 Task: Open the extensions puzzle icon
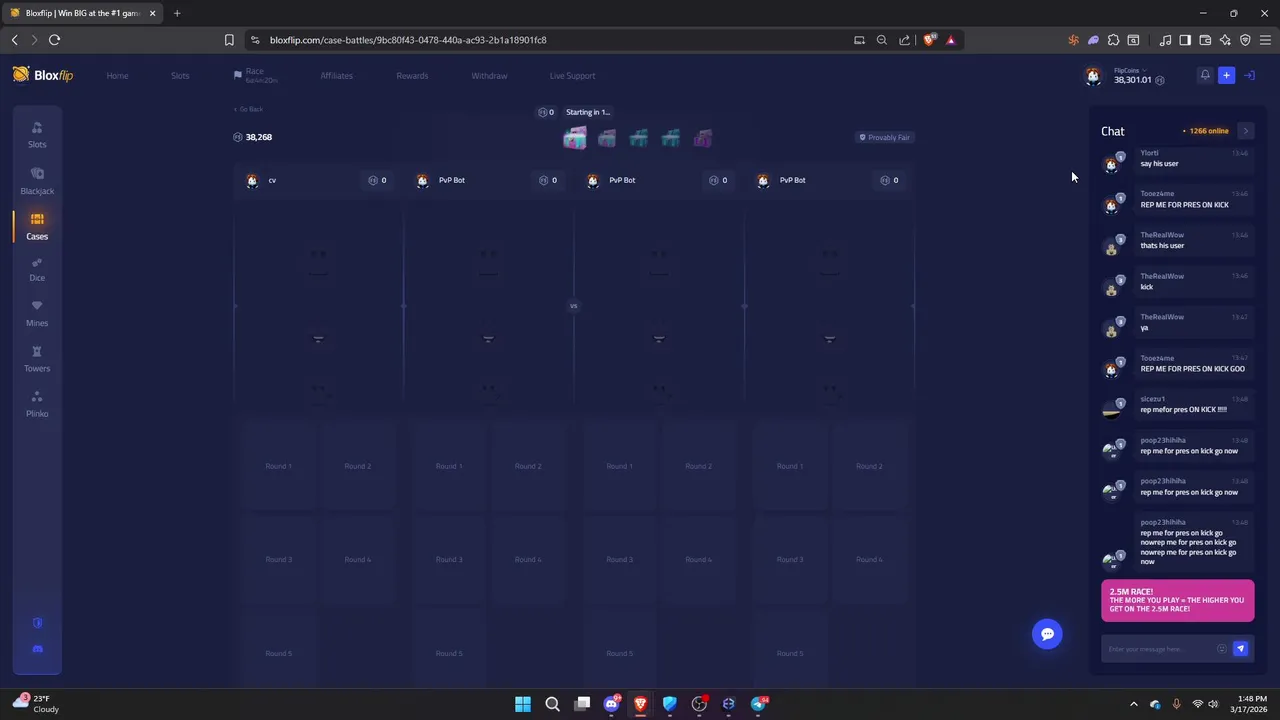1113,40
